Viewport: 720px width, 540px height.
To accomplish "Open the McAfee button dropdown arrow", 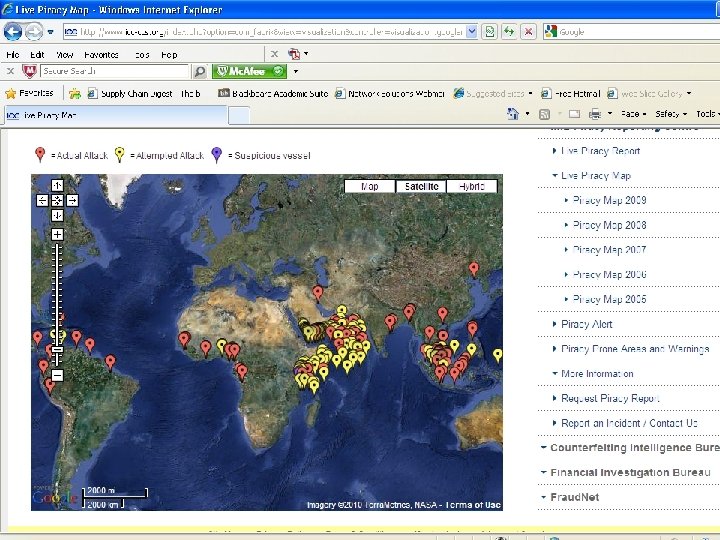I will click(296, 71).
